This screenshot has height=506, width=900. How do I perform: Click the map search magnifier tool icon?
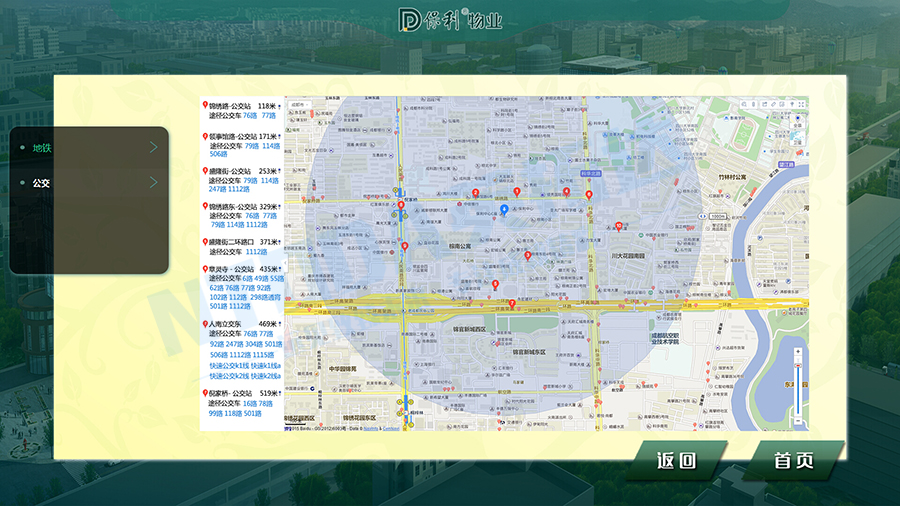pyautogui.click(x=744, y=104)
